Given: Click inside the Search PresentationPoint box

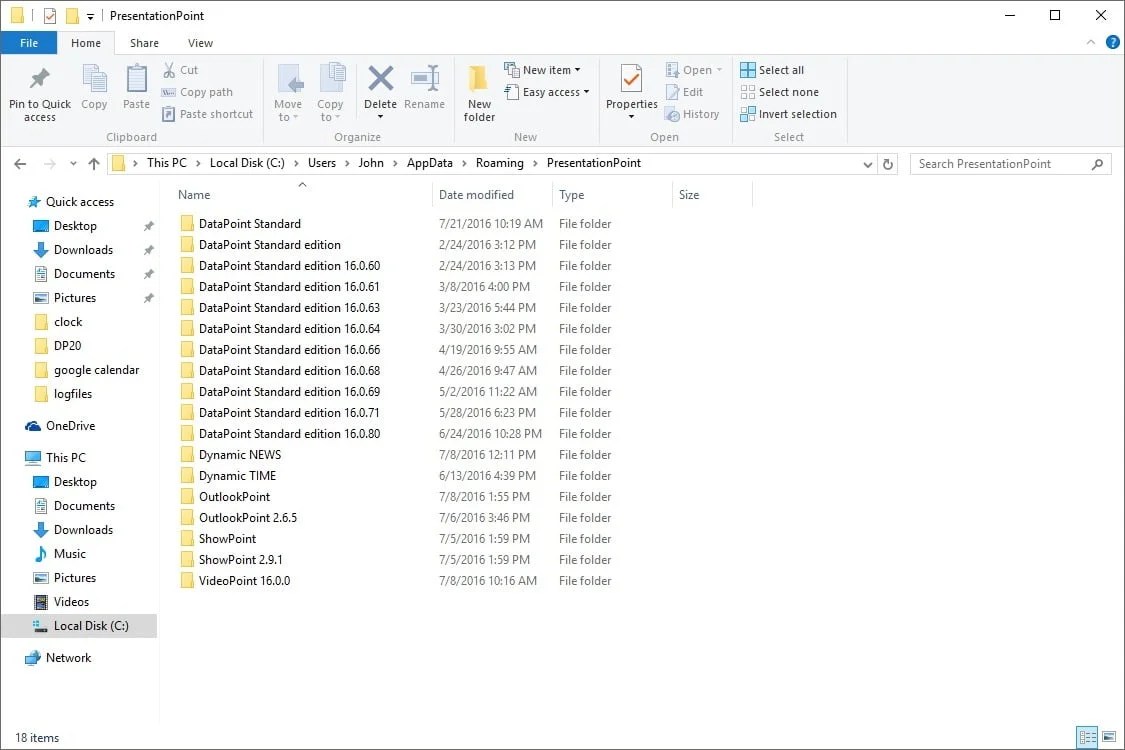Looking at the screenshot, I should [x=1000, y=162].
